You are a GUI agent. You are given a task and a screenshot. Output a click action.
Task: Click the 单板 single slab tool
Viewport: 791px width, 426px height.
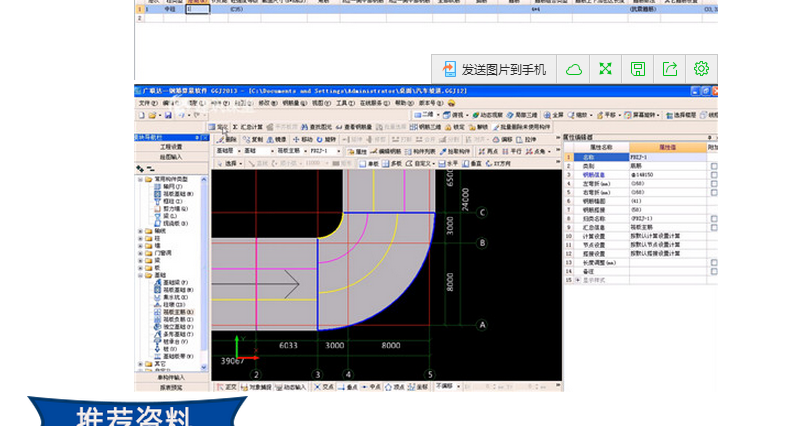point(369,164)
